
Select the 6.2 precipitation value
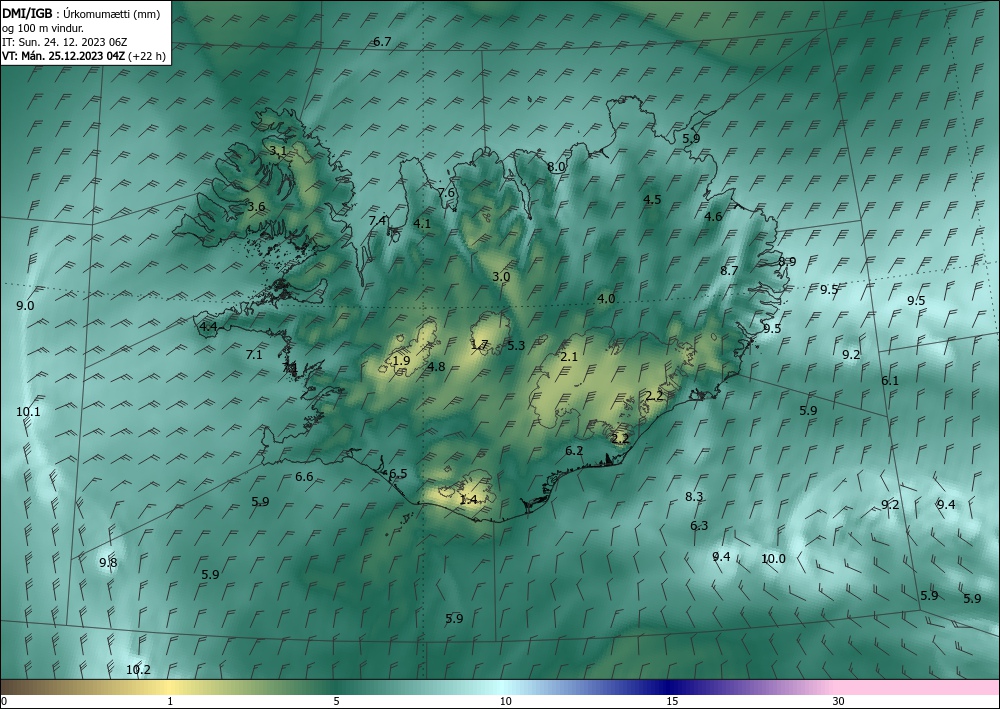coord(574,451)
